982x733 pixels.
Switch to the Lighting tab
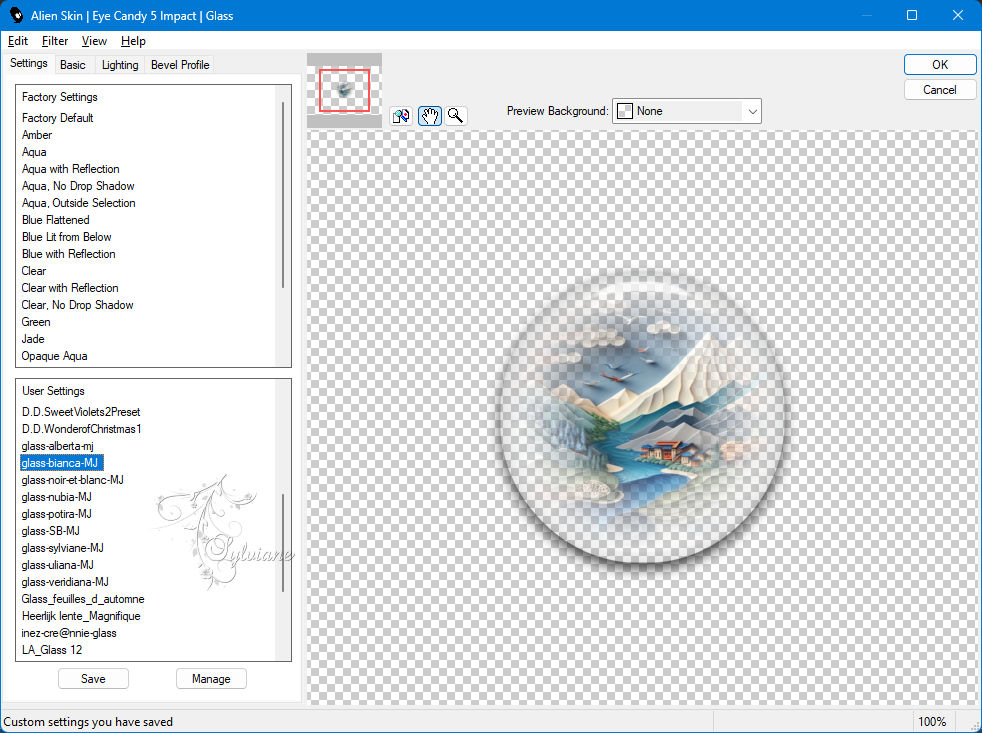click(x=120, y=65)
